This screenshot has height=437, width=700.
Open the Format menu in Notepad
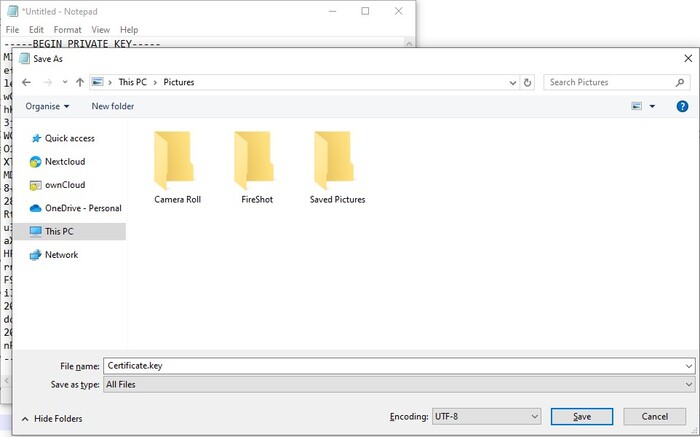pos(67,29)
